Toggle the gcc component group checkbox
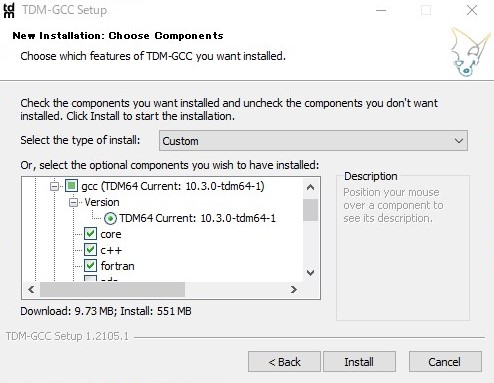Screen dimensions: 494x383 pos(71,186)
